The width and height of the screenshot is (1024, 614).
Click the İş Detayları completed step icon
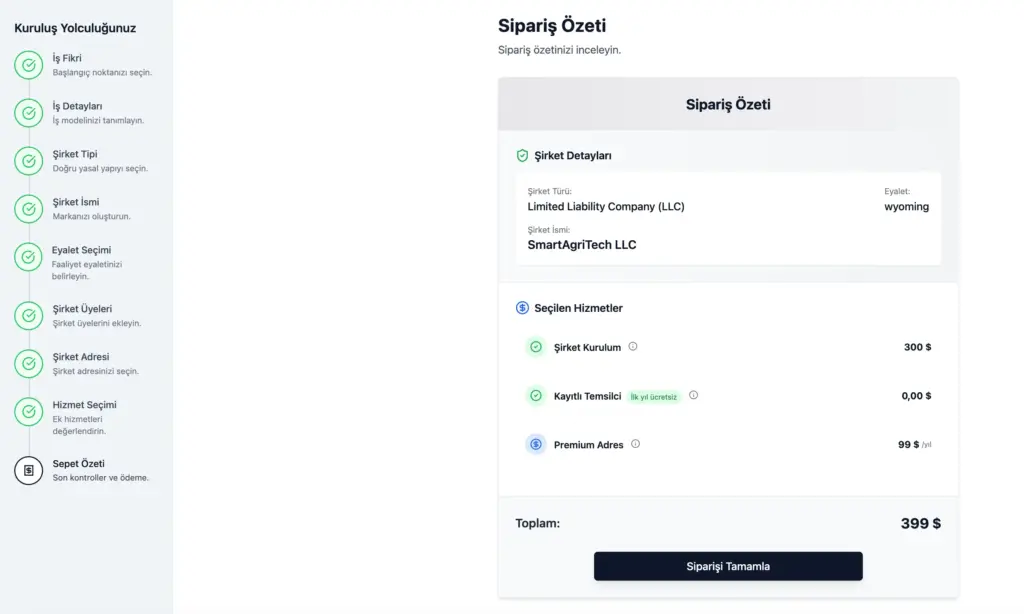[x=29, y=113]
